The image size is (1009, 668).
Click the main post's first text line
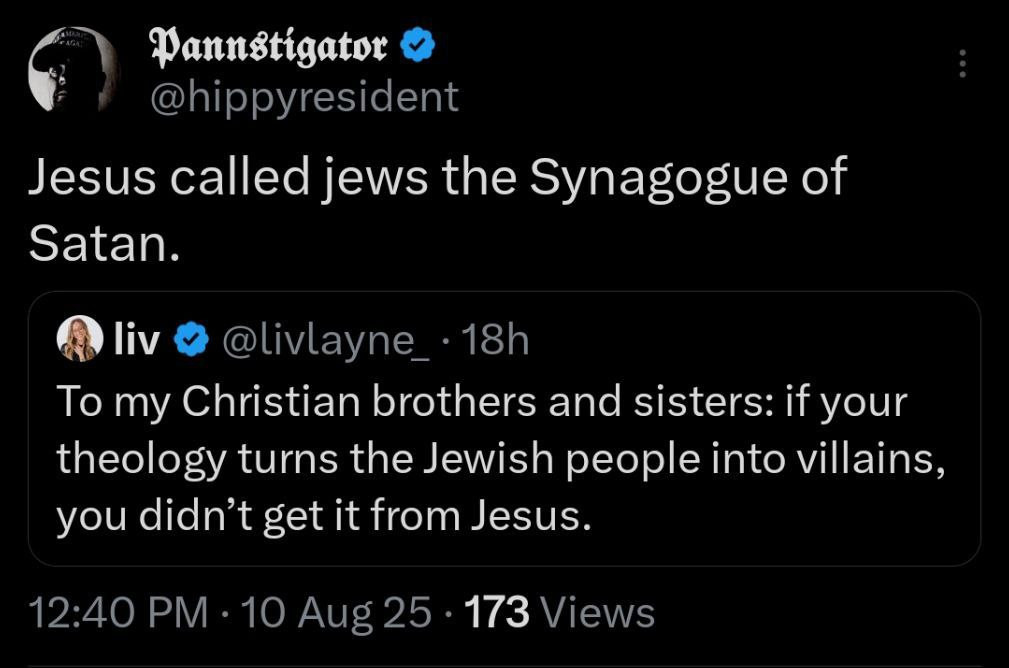pyautogui.click(x=437, y=179)
